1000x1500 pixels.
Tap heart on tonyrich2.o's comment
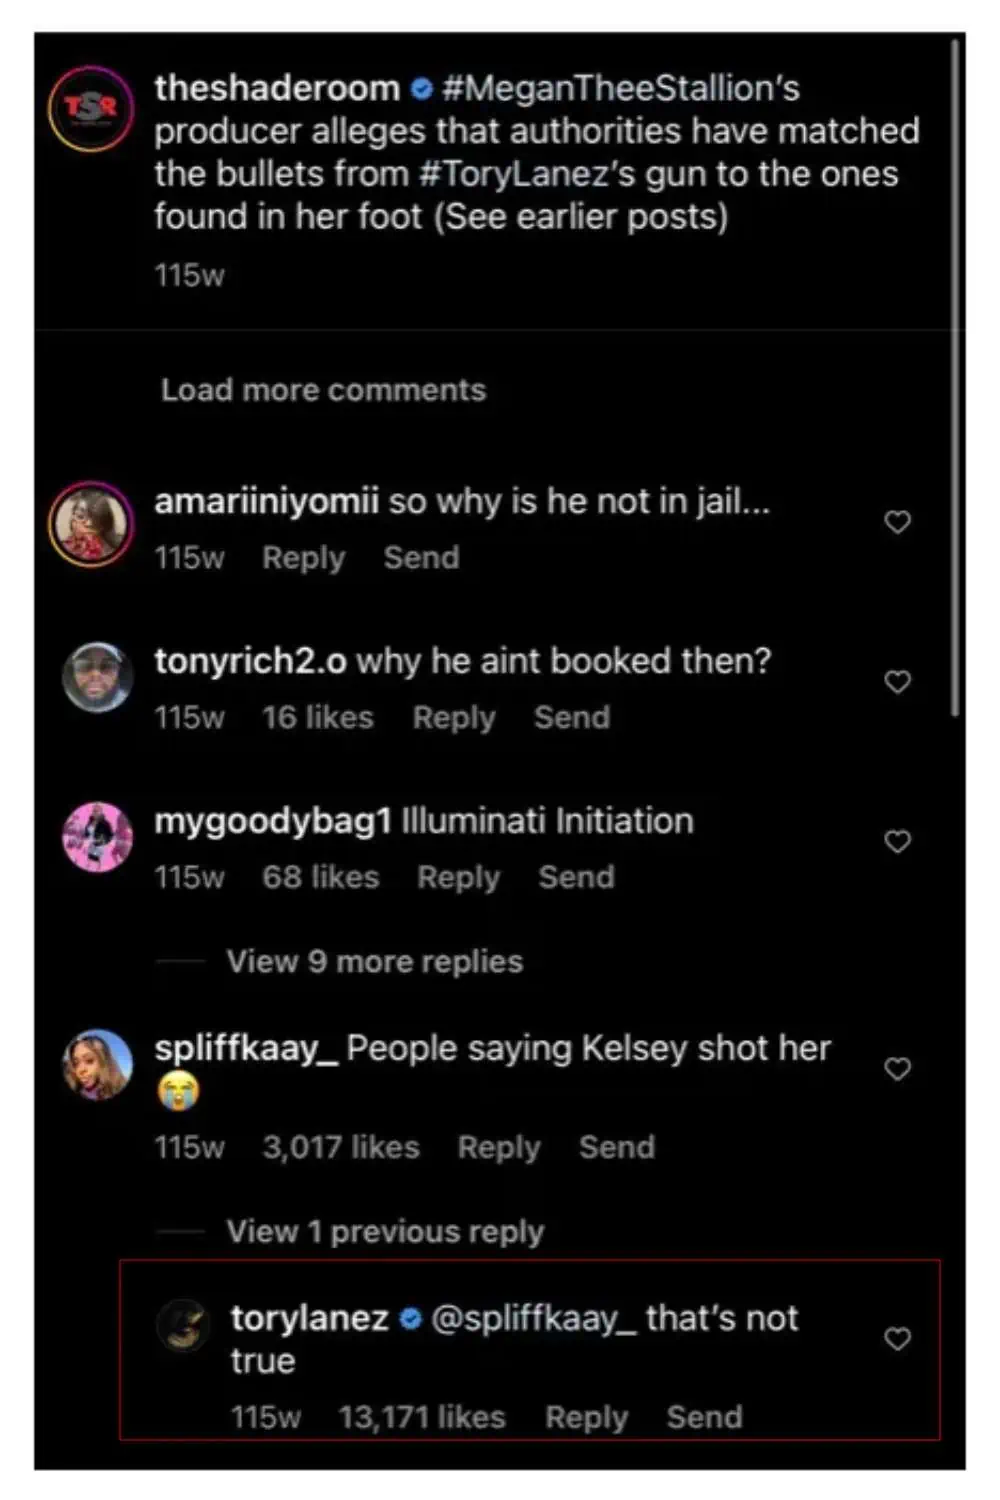click(x=897, y=682)
